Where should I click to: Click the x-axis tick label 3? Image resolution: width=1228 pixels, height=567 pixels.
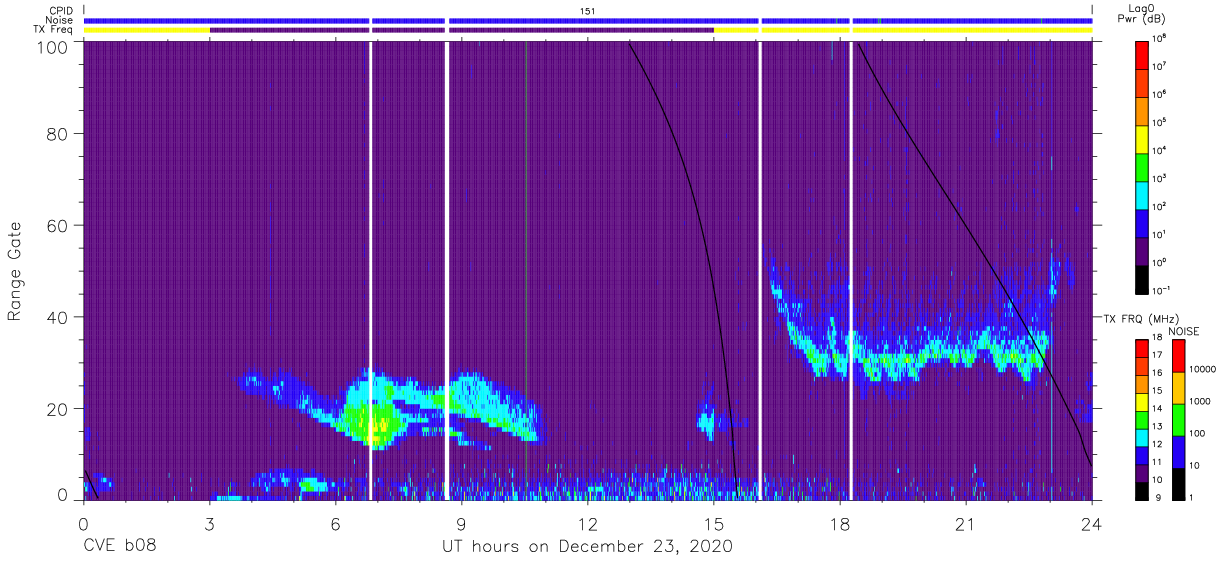[x=209, y=523]
